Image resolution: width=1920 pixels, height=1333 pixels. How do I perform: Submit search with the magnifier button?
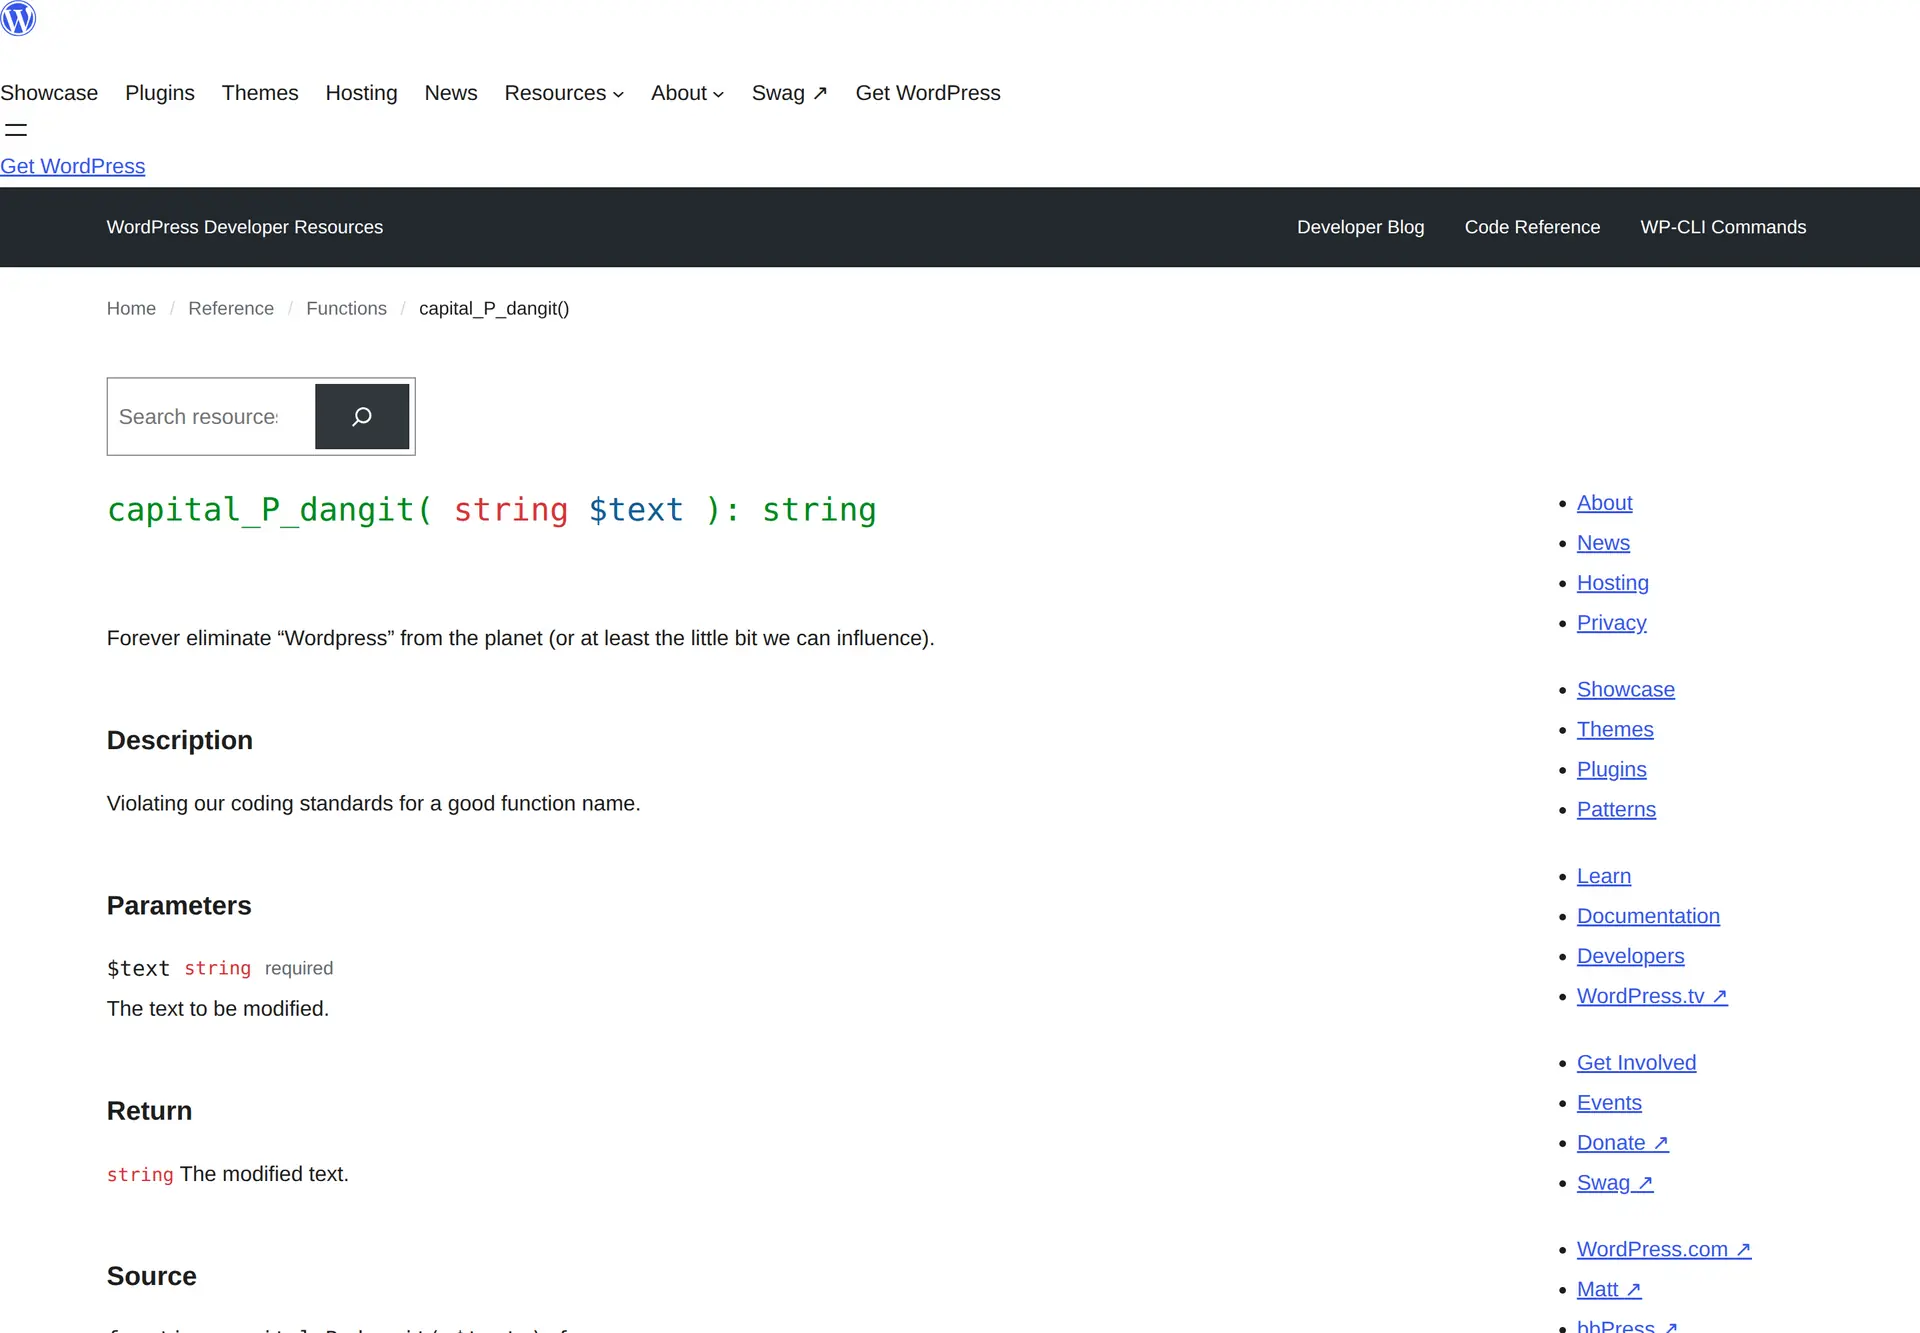tap(362, 416)
